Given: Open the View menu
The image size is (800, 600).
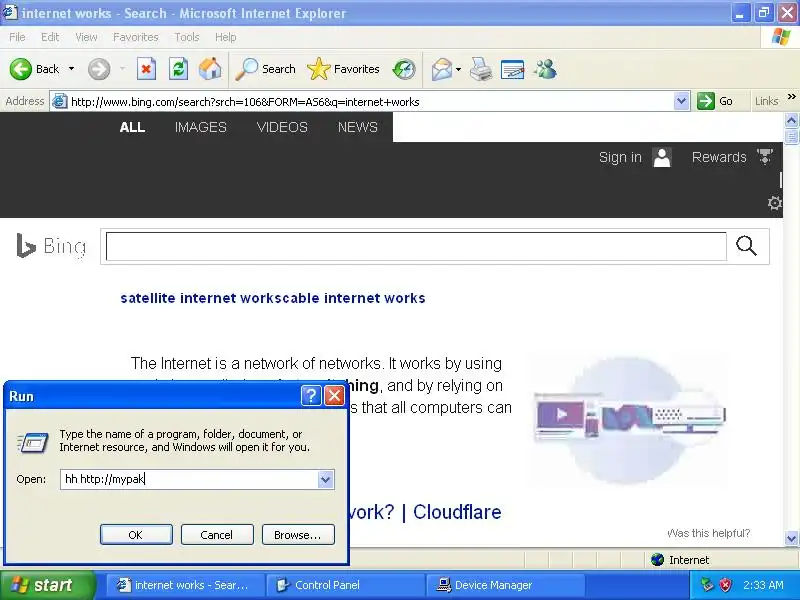Looking at the screenshot, I should 86,37.
